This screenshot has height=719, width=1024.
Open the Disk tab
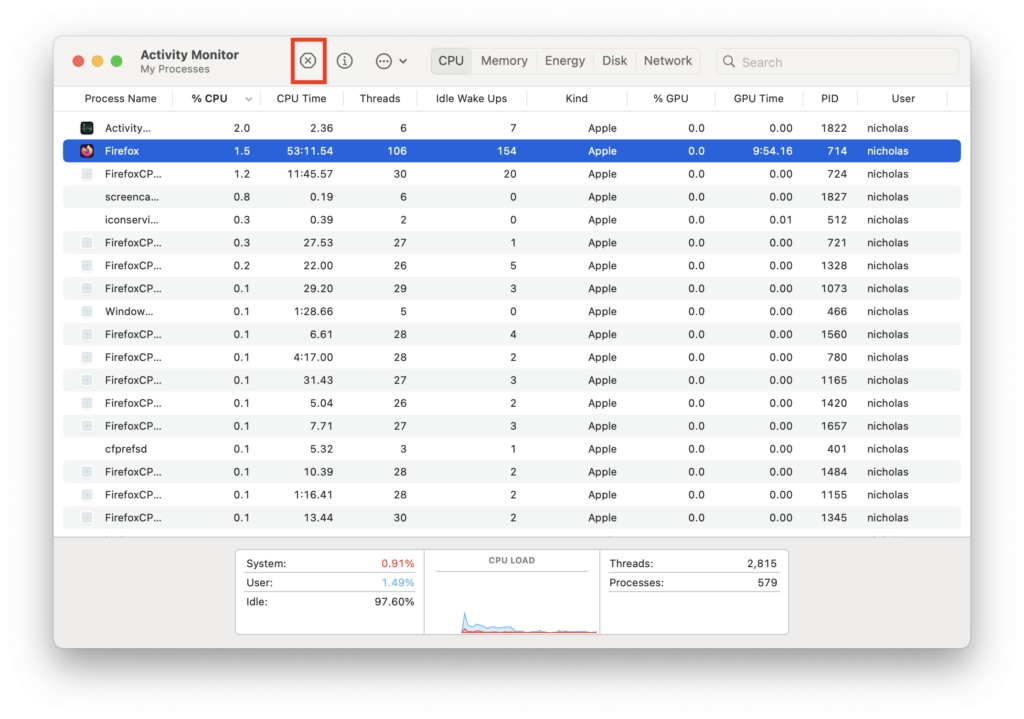click(x=615, y=61)
